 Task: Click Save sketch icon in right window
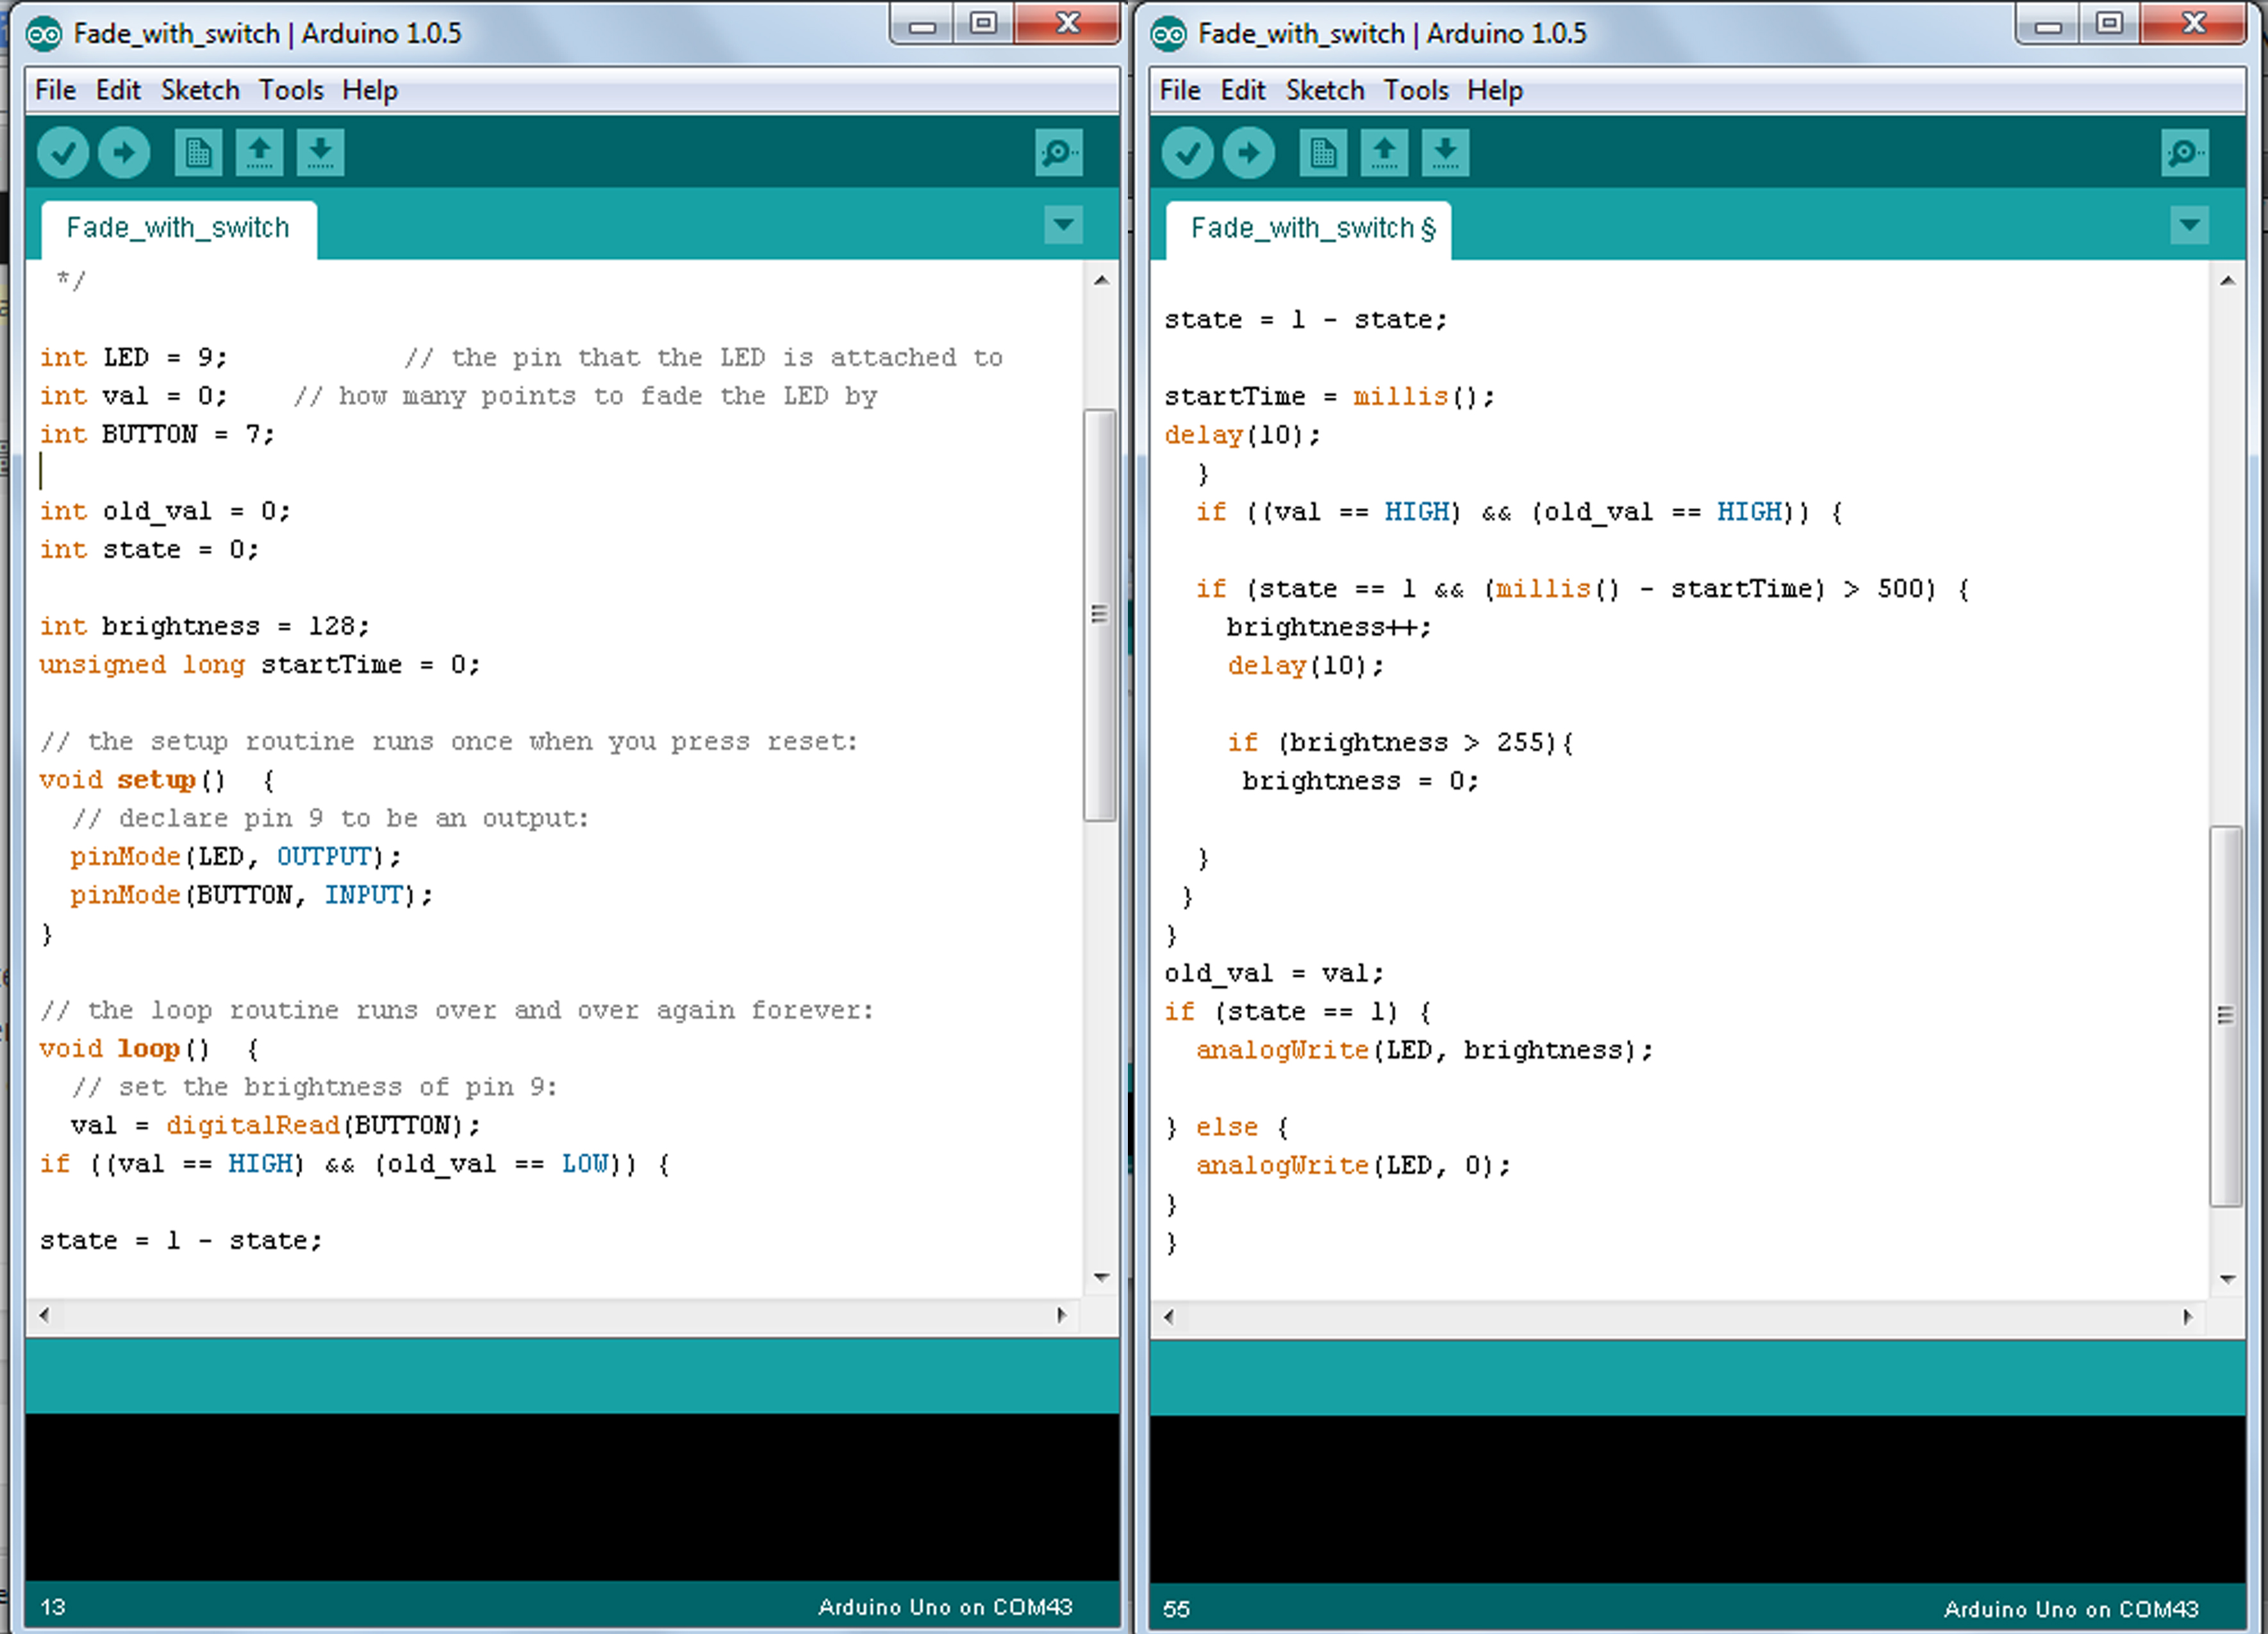[x=1445, y=153]
